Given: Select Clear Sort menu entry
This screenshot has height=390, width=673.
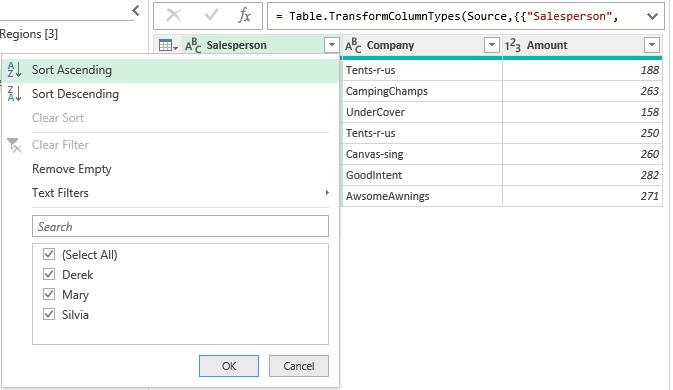Looking at the screenshot, I should 170,118.
